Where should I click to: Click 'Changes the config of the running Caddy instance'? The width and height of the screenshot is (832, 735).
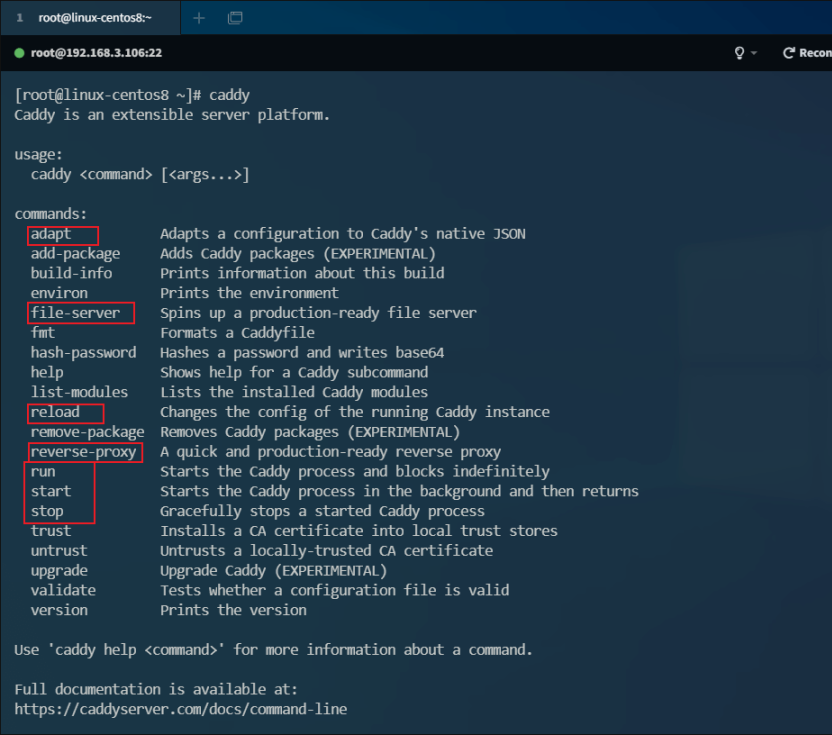[355, 412]
